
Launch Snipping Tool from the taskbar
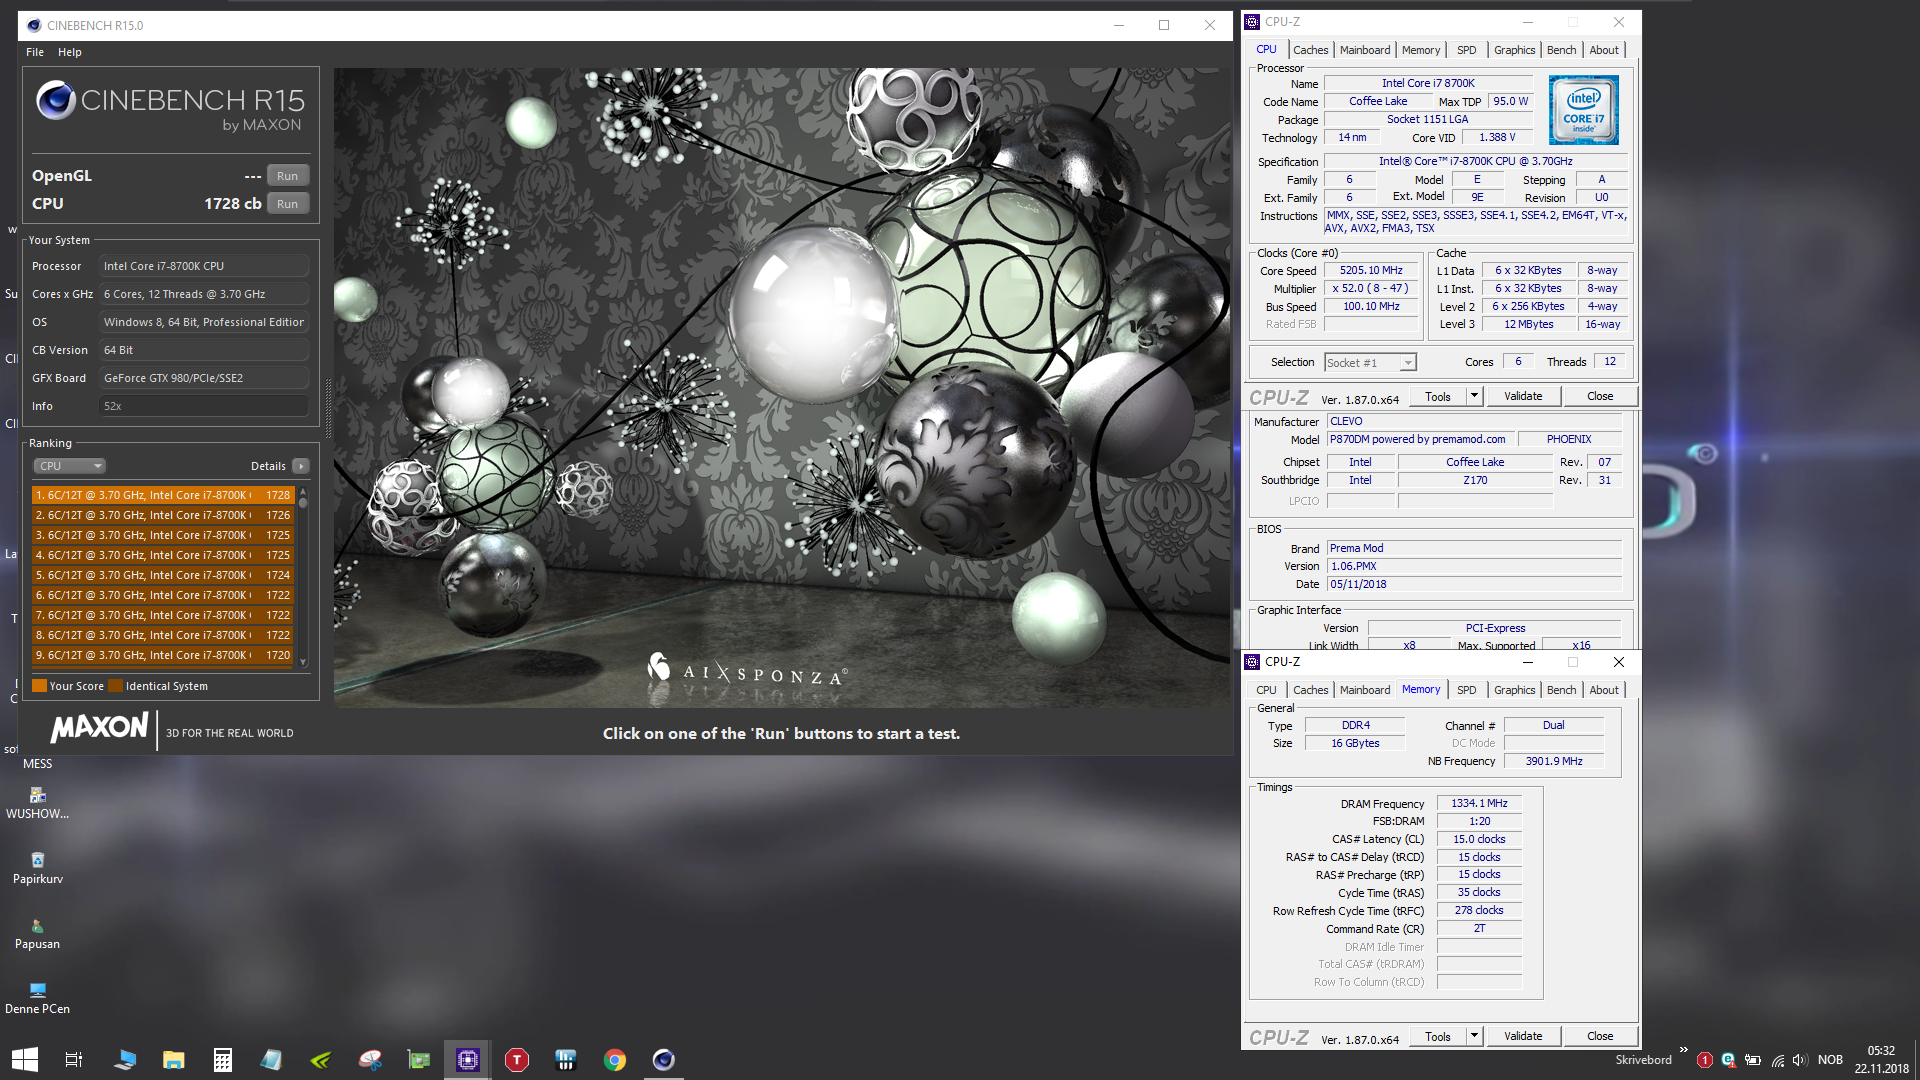coord(370,1059)
